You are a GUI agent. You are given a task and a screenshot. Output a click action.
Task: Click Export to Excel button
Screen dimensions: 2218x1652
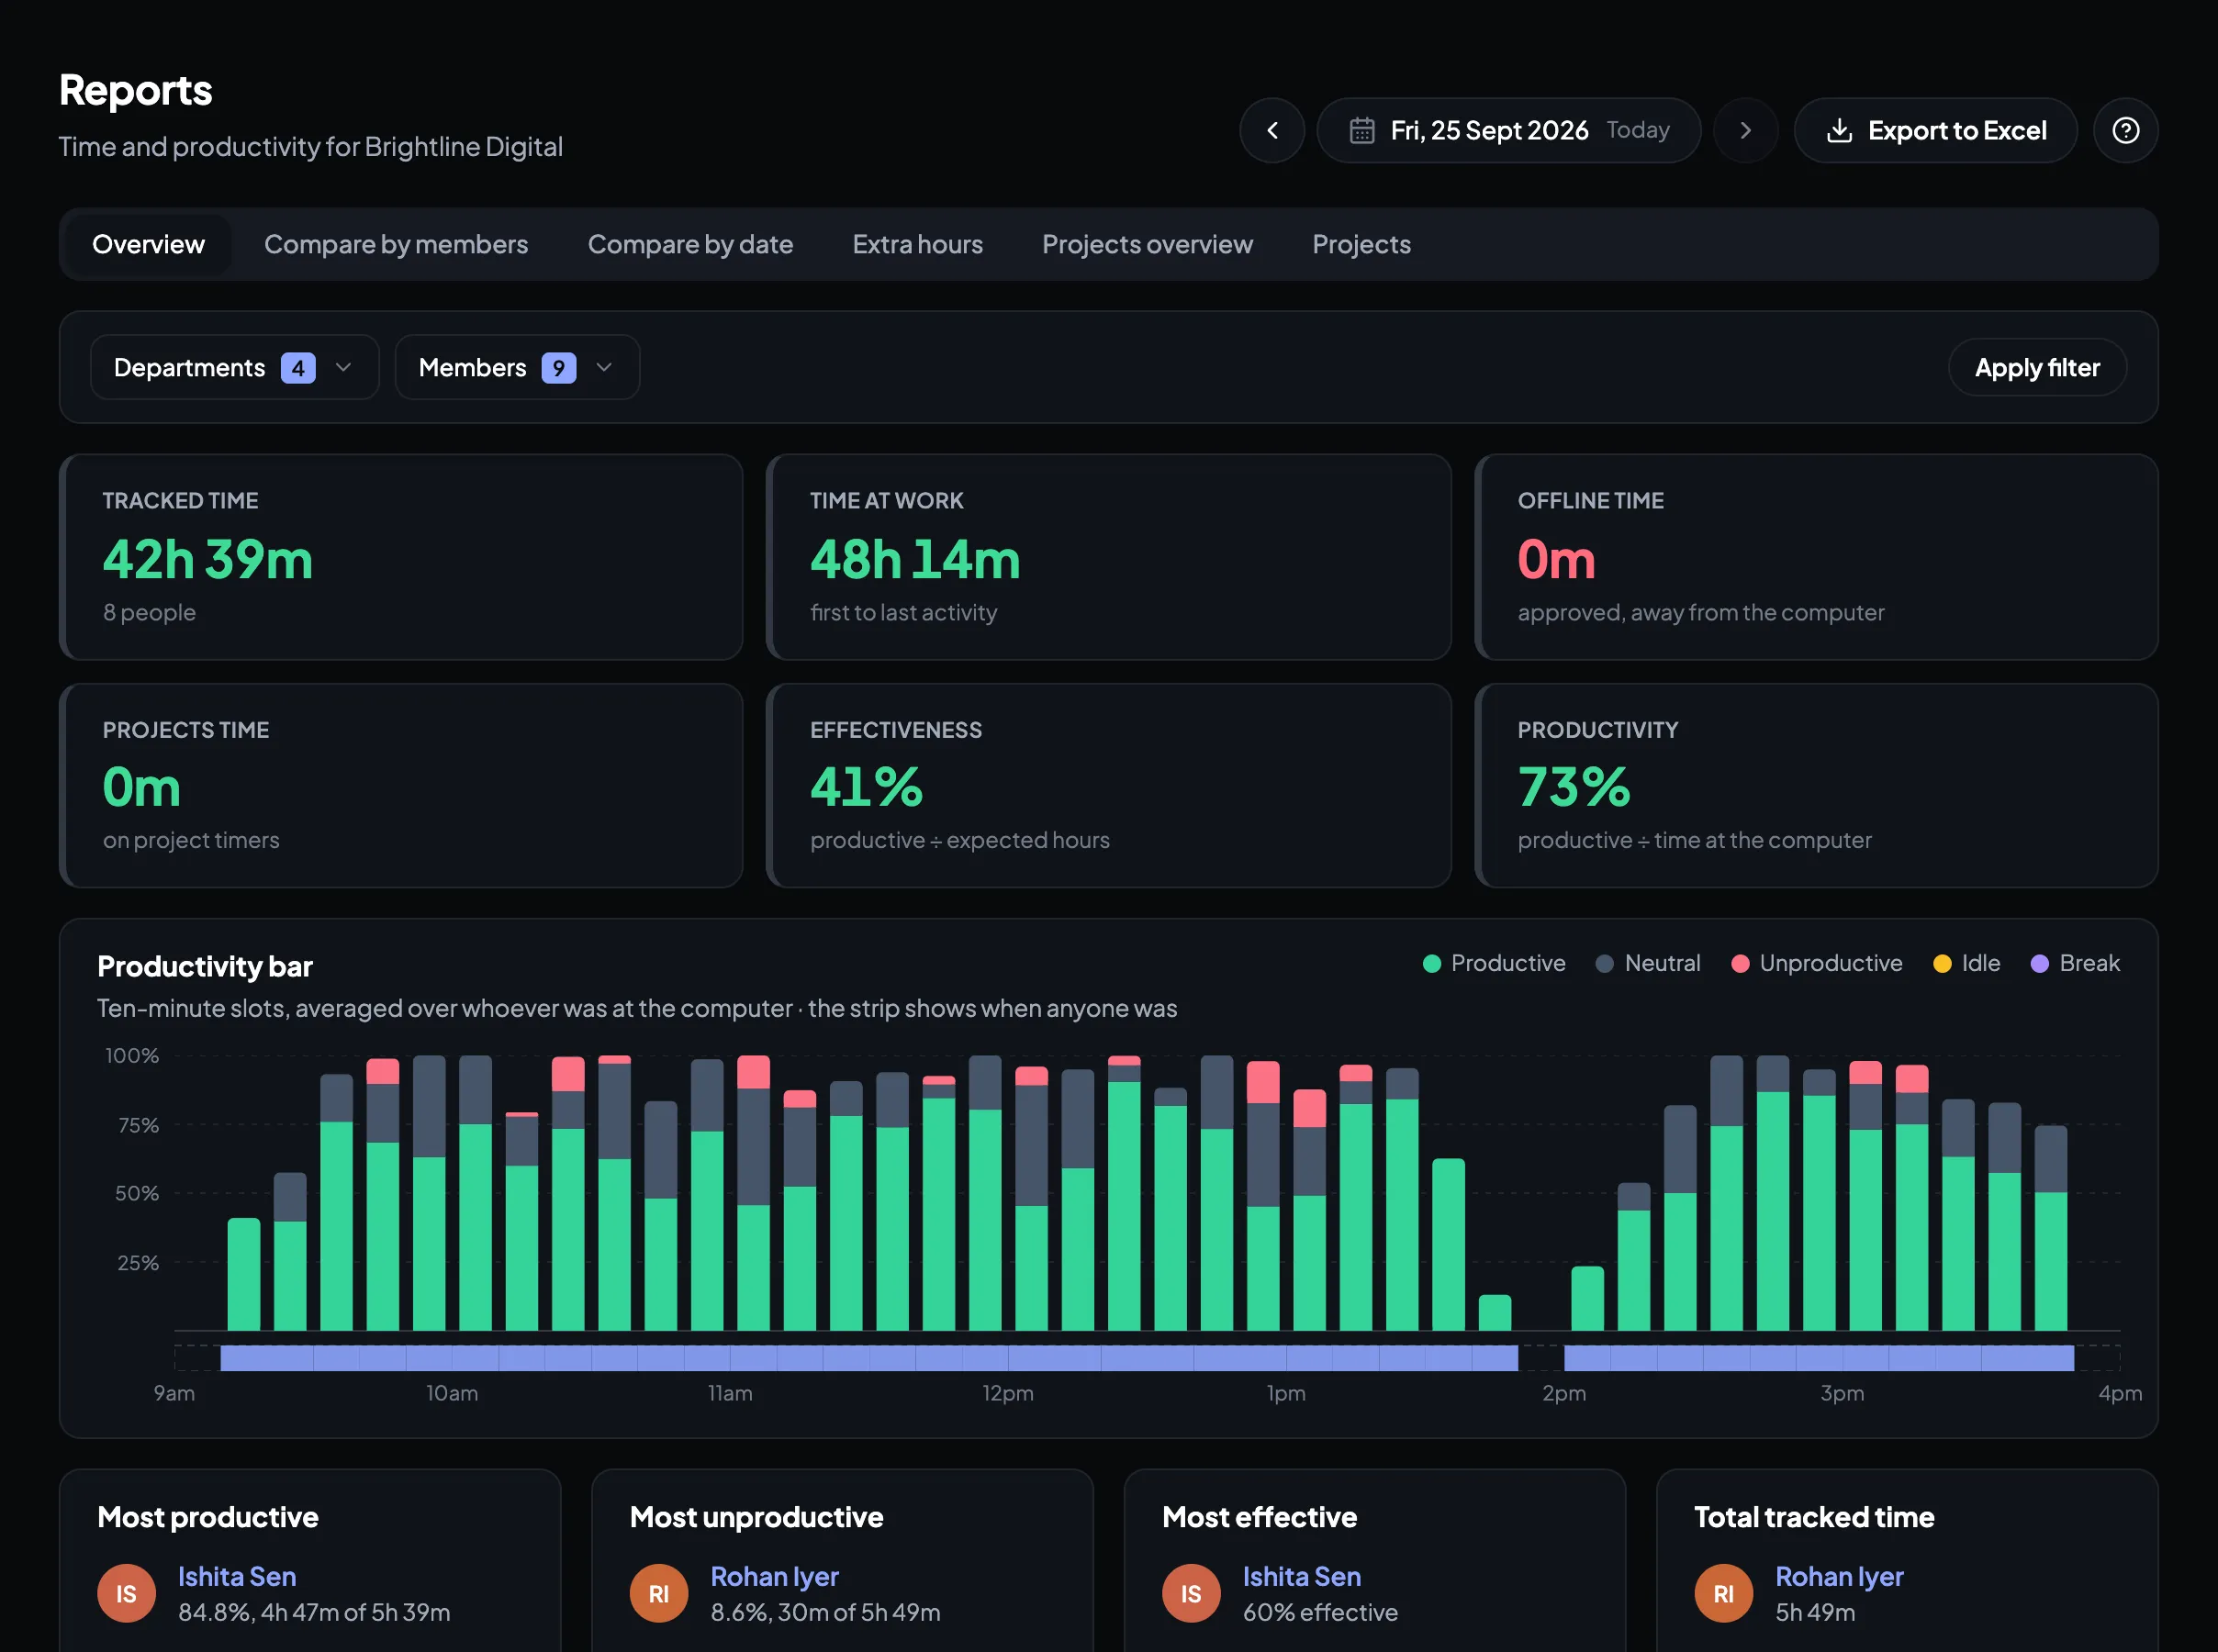coord(1935,130)
